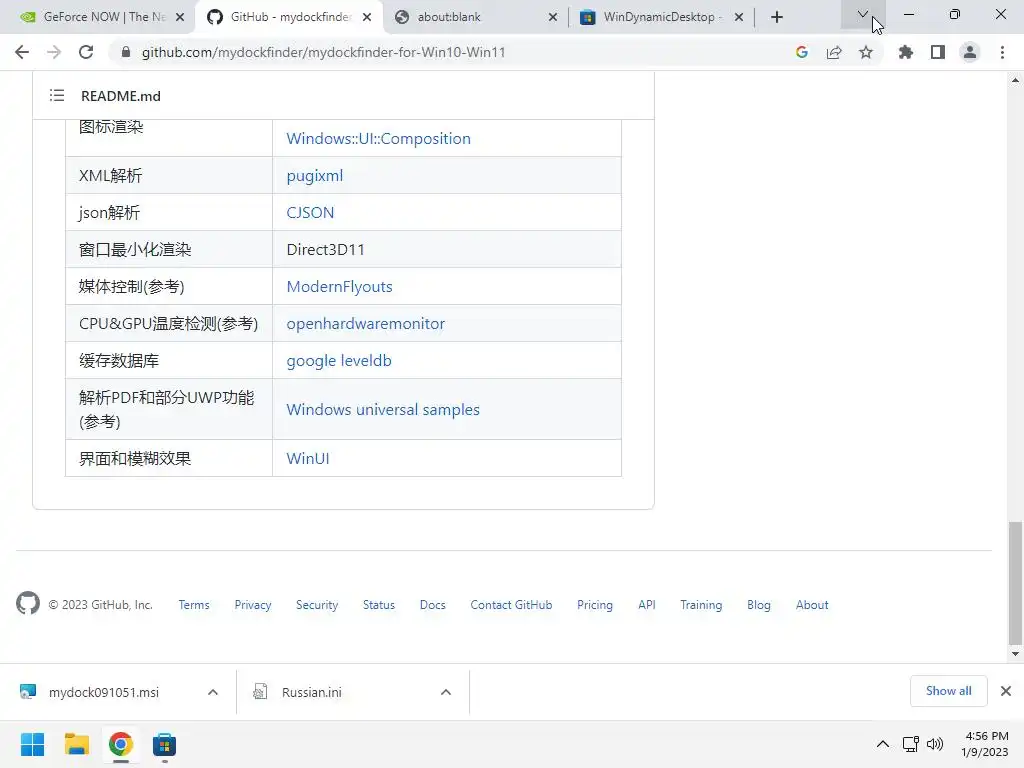Open Windows Start menu

pyautogui.click(x=33, y=744)
